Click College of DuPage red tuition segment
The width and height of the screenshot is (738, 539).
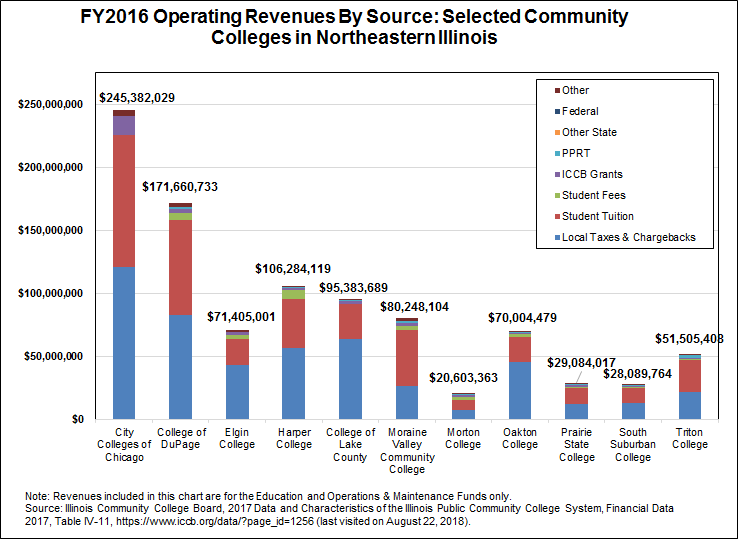pos(181,268)
